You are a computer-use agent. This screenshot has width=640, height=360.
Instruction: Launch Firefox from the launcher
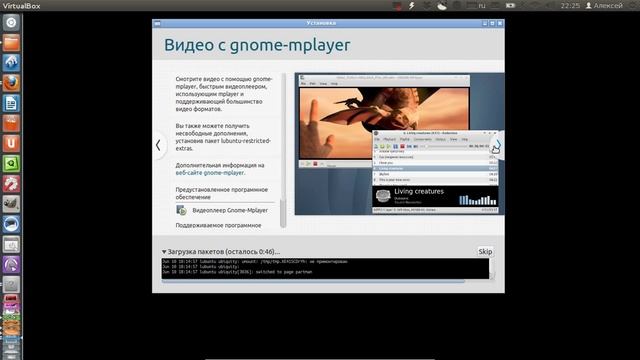(x=11, y=83)
